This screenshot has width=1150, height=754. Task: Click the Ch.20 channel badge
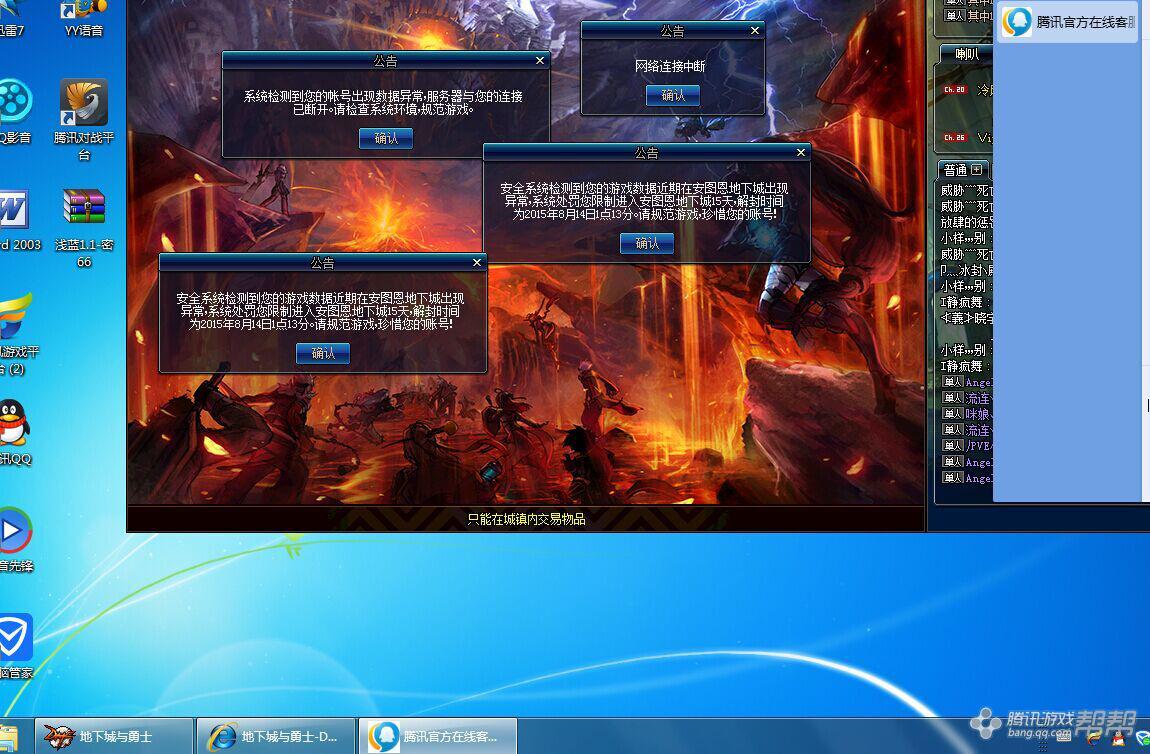pos(954,89)
